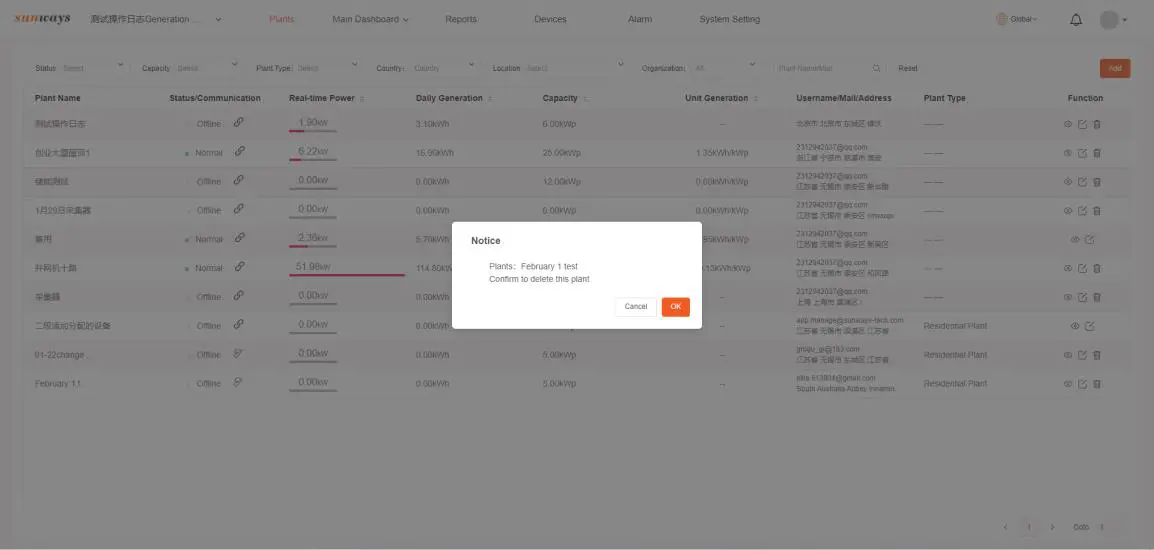The height and width of the screenshot is (550, 1154).
Task: Click the orange Add plant button
Action: click(1115, 68)
